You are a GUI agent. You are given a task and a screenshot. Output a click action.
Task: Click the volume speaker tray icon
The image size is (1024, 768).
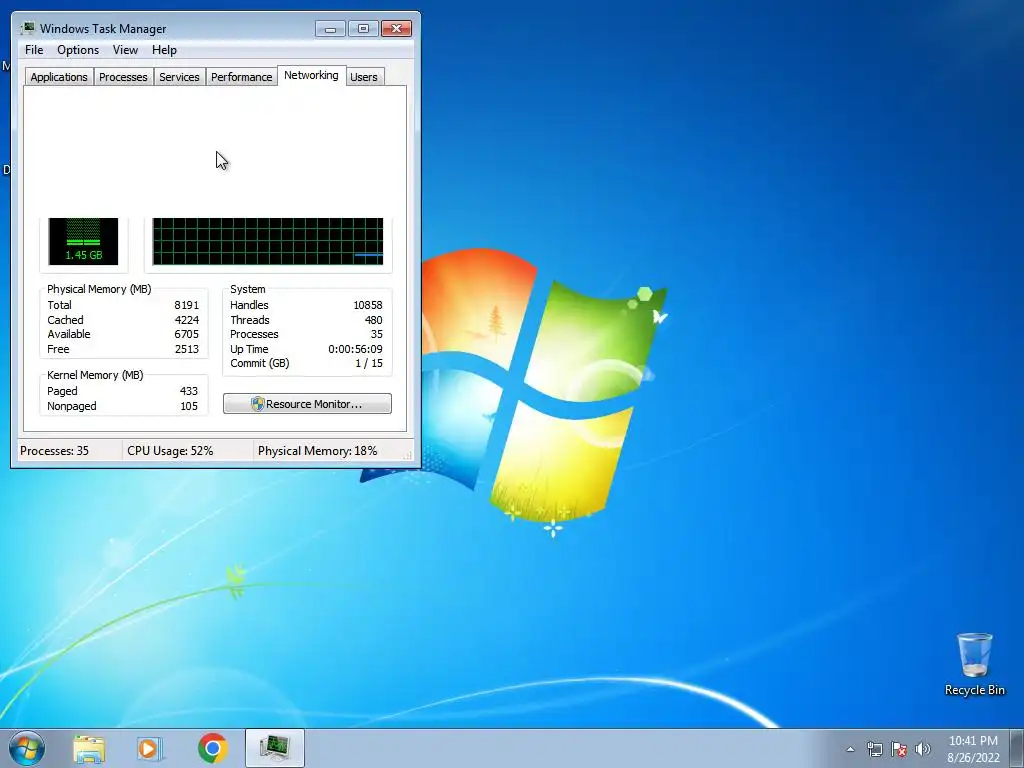(923, 749)
